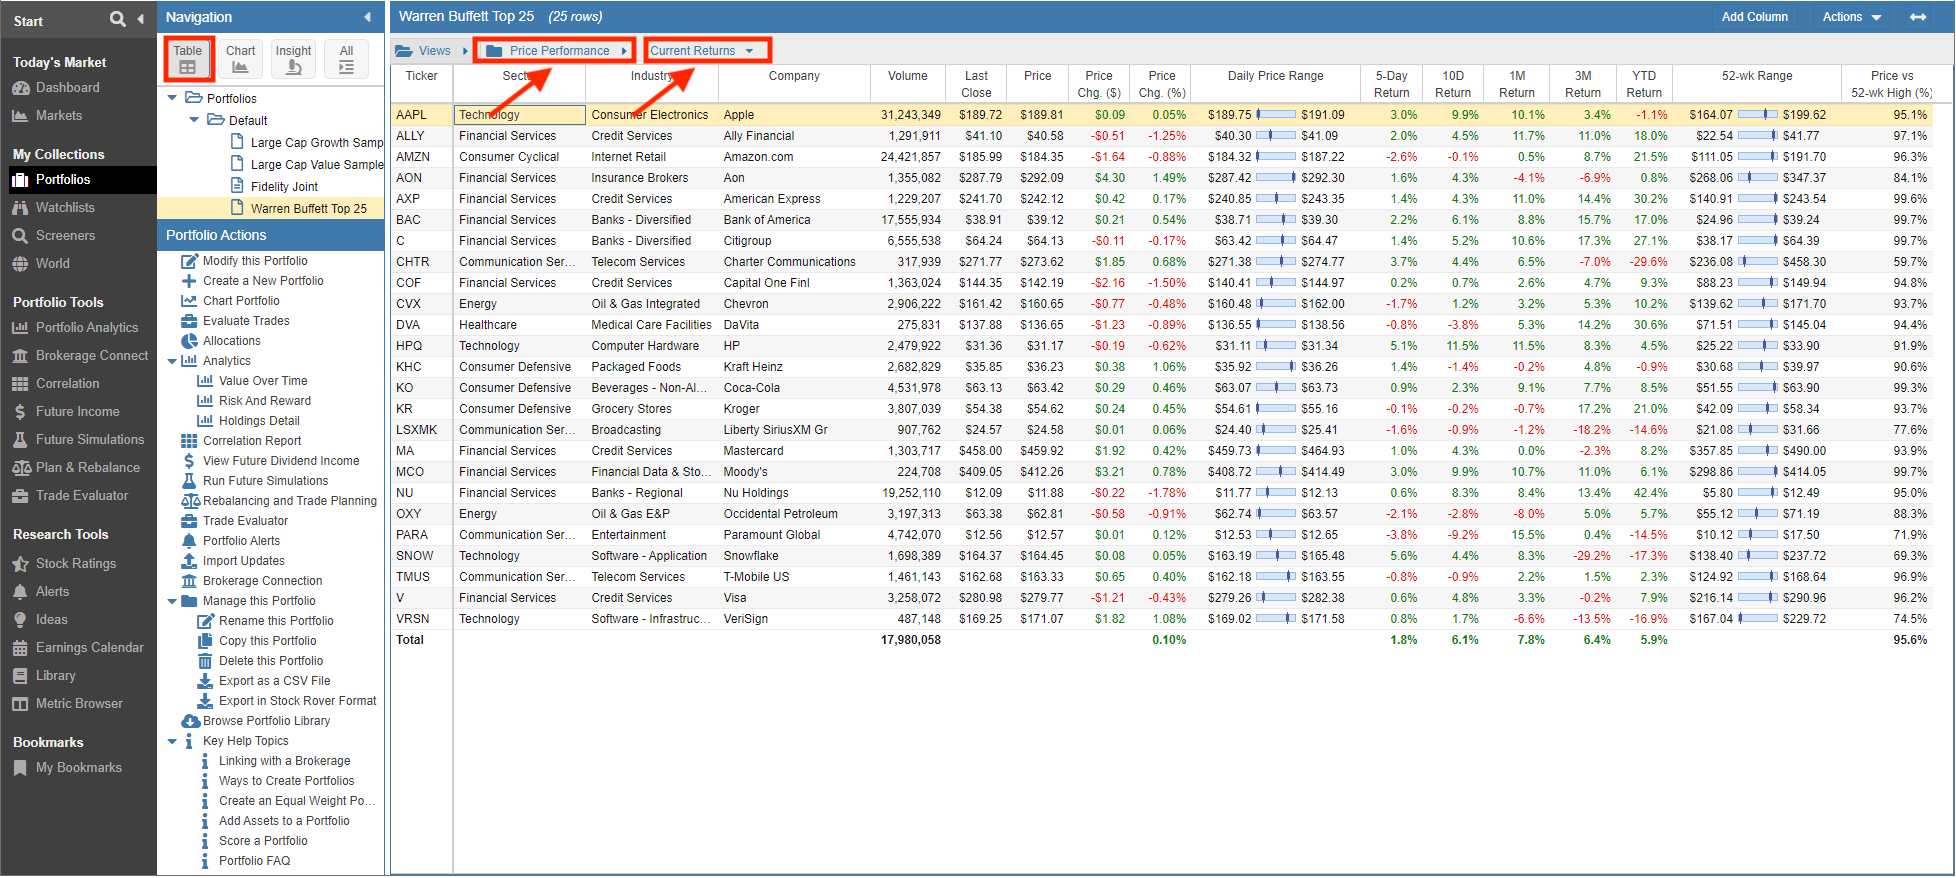Open the Dashboard gauge icon
This screenshot has width=1956, height=878.
[21, 88]
